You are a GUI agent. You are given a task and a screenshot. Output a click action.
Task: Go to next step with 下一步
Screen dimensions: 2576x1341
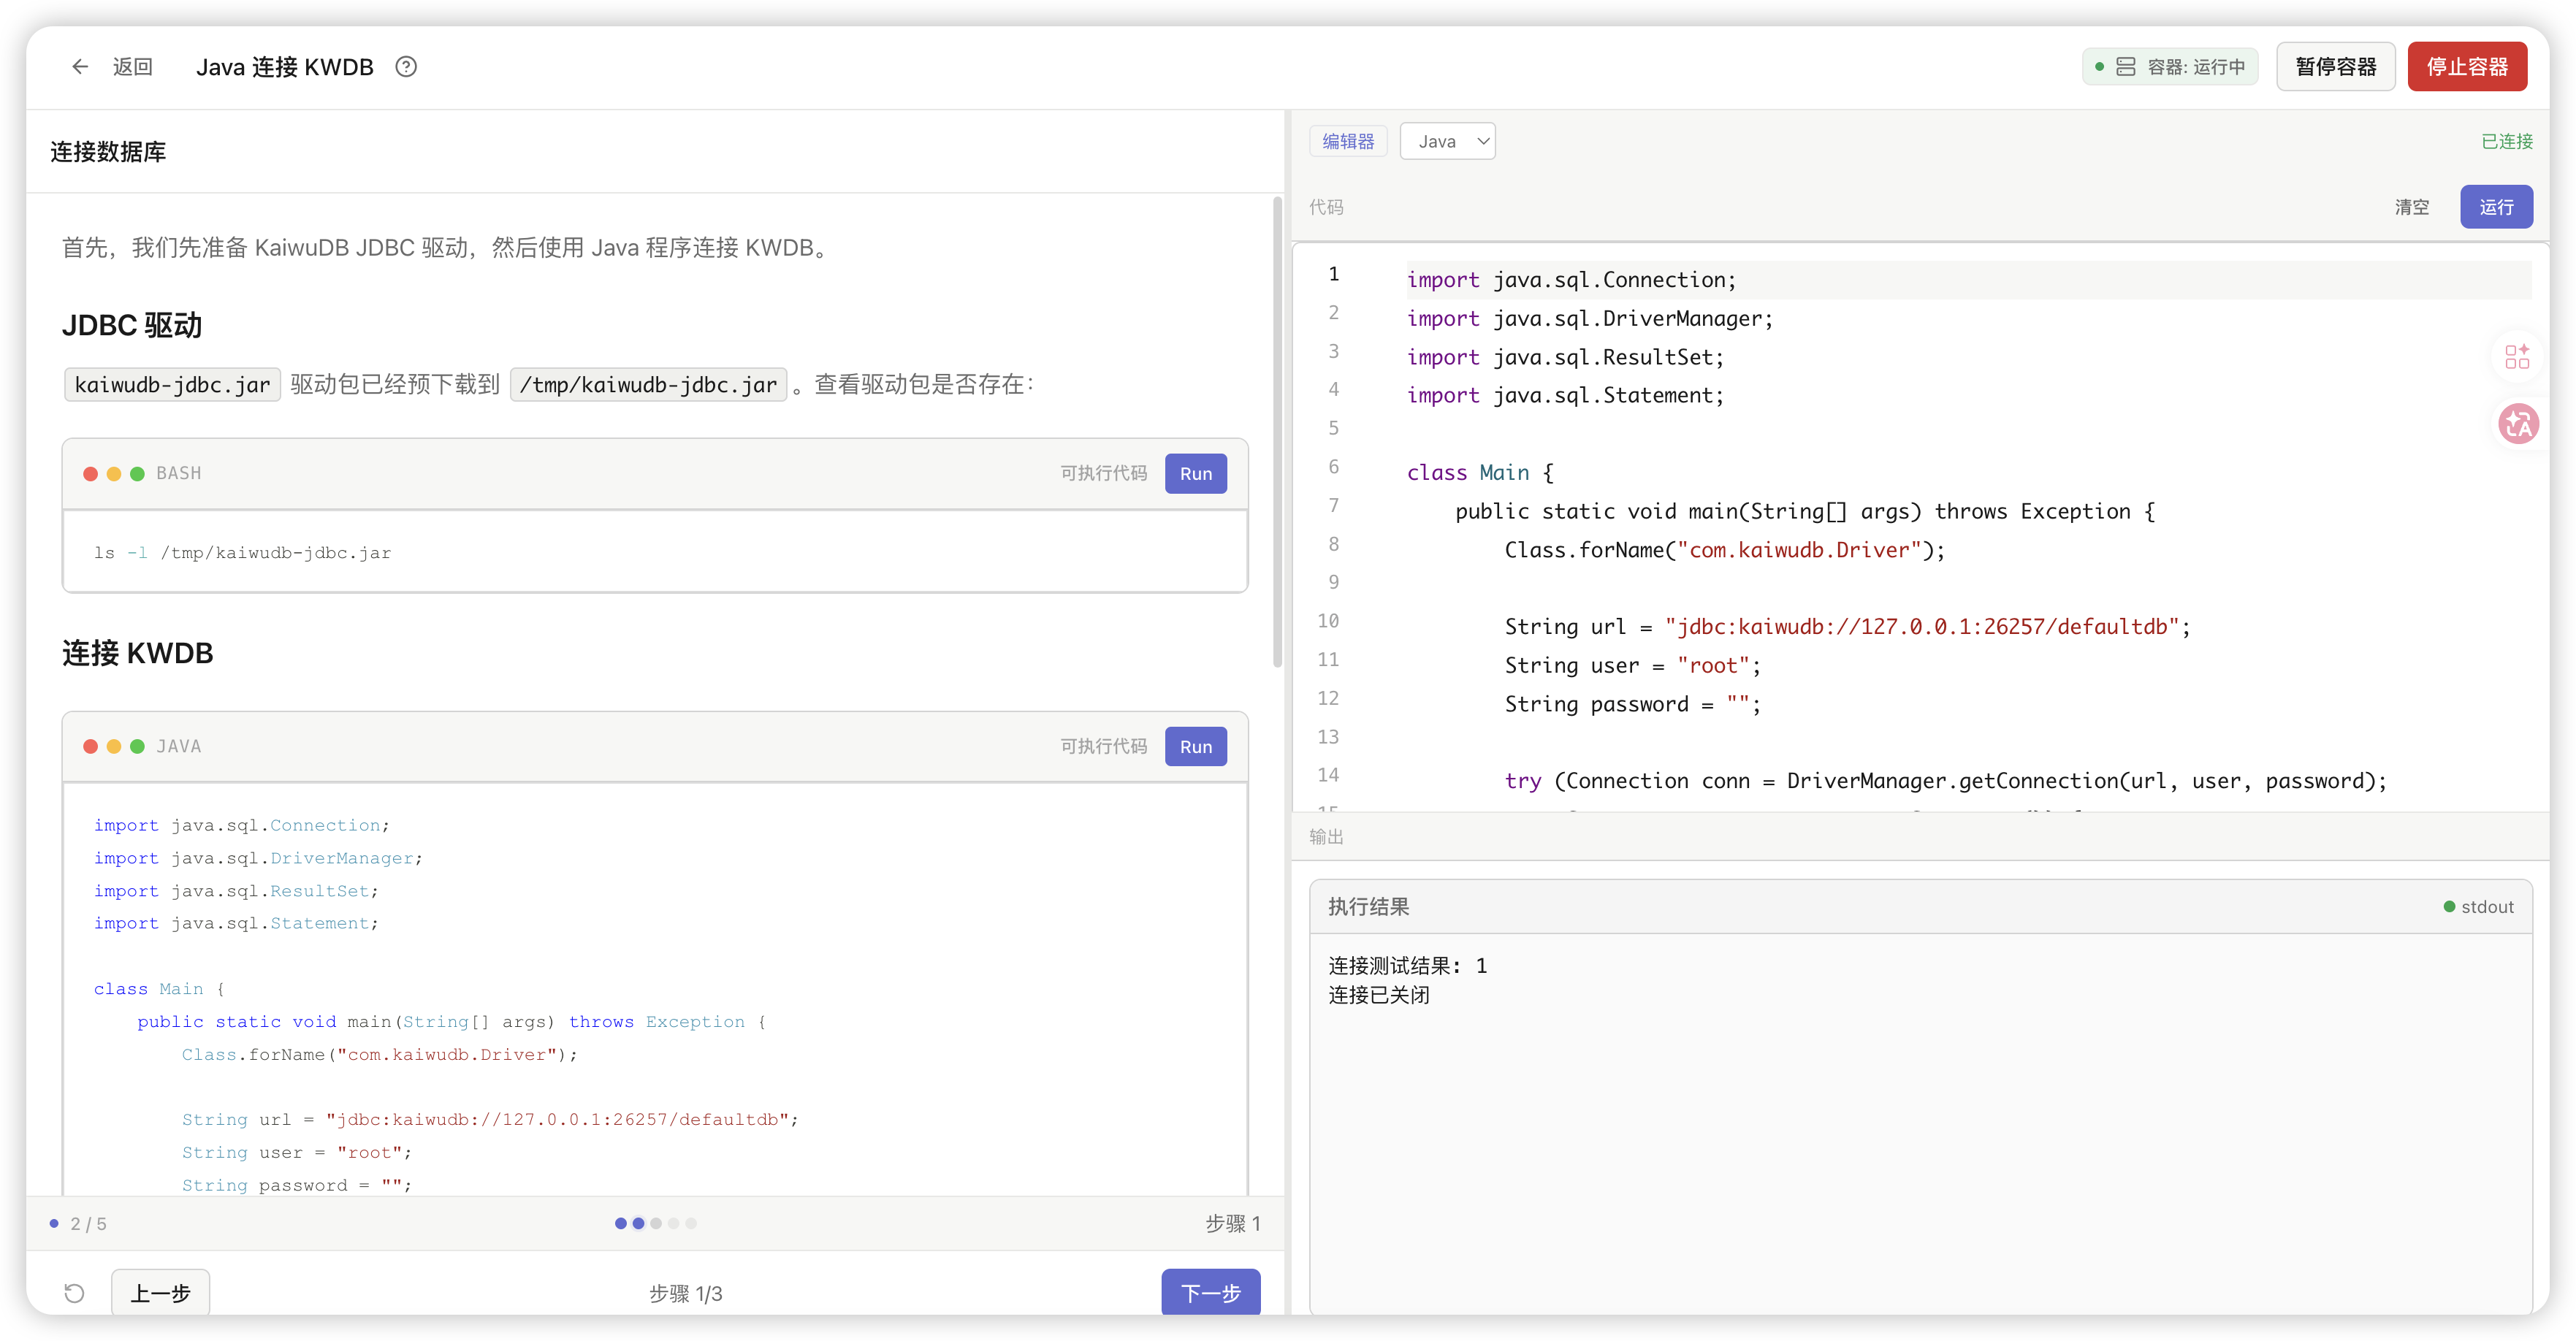1210,1293
